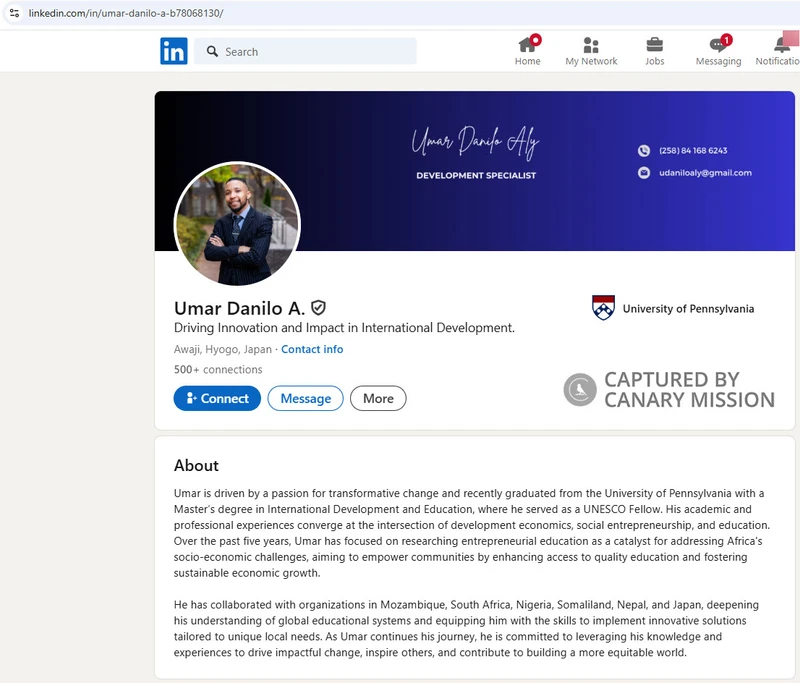Click the location text Awaji, Hyogo, Japan

[x=222, y=349]
